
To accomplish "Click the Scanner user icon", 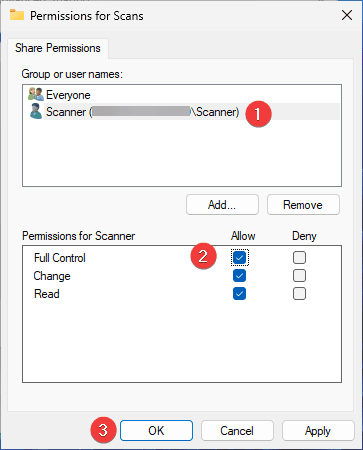I will pos(36,111).
